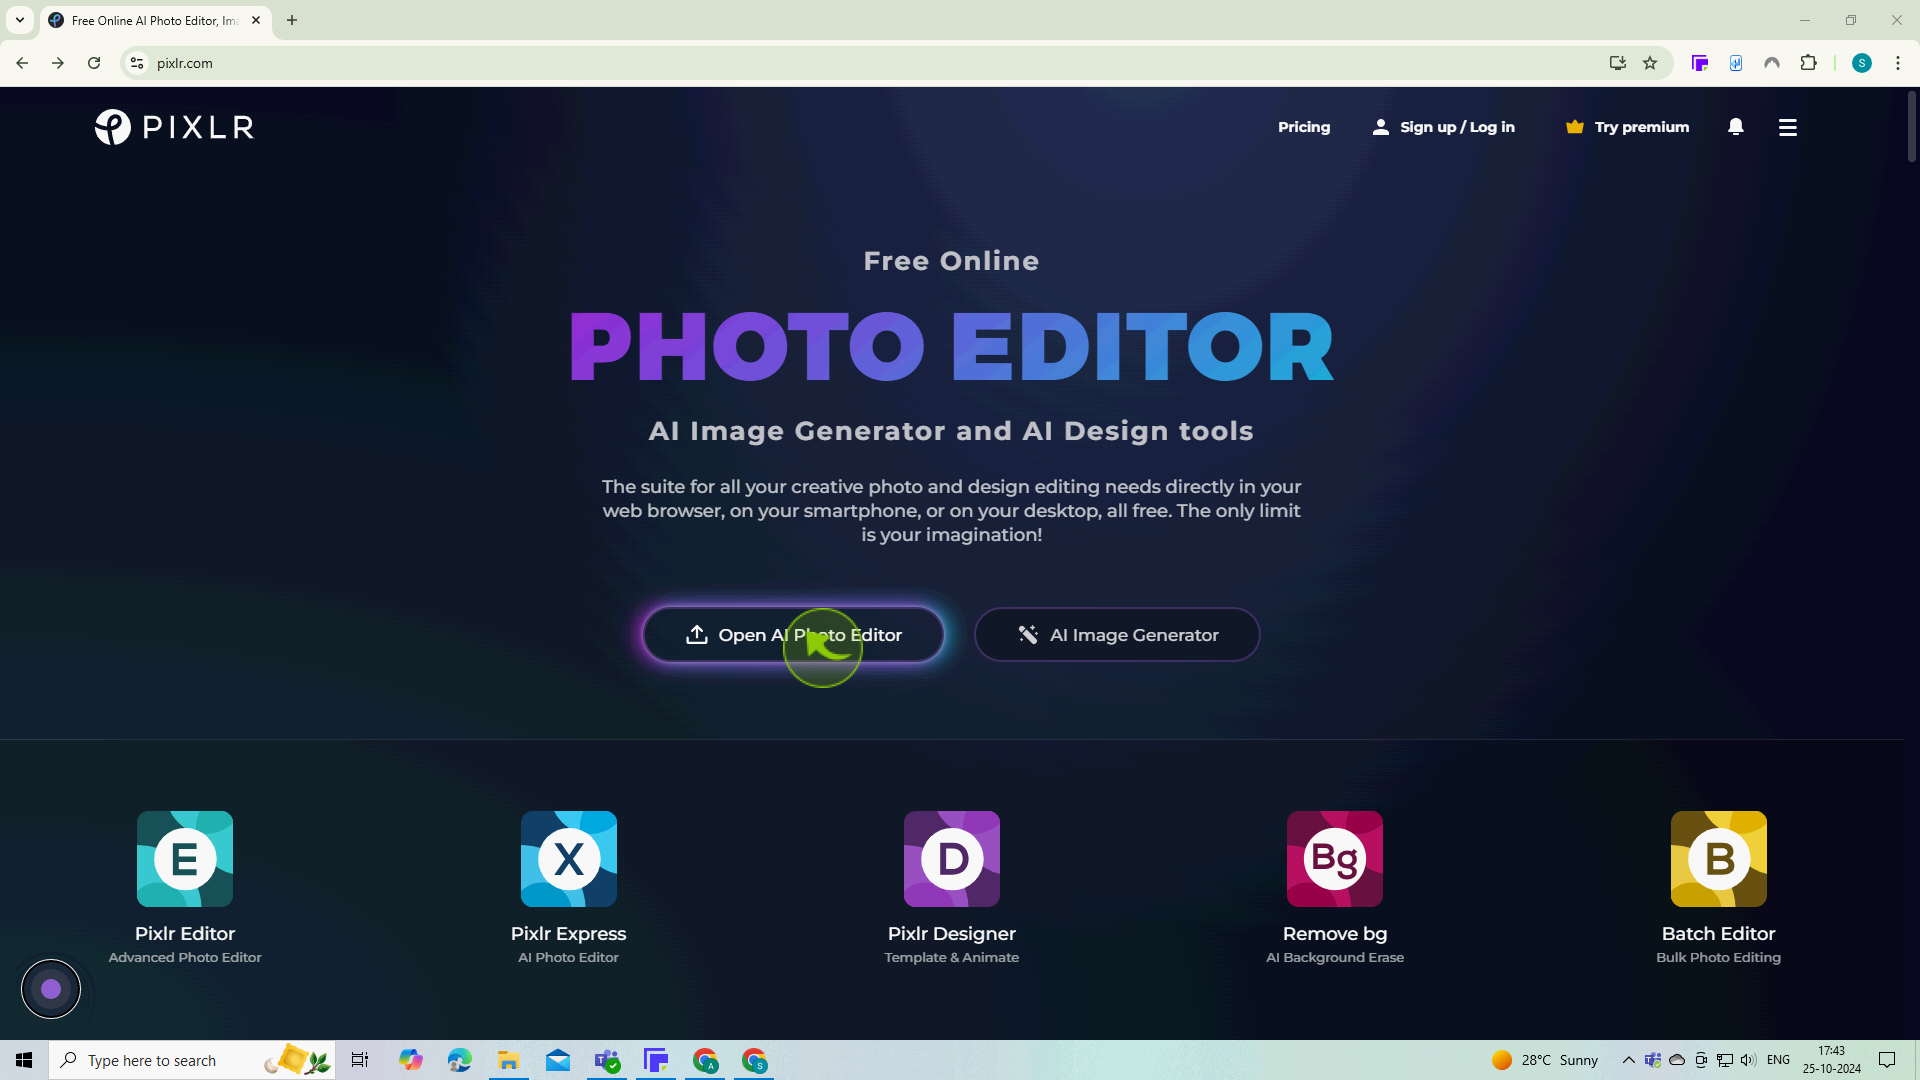Click AI Image Generator button
Image resolution: width=1920 pixels, height=1080 pixels.
(x=1117, y=635)
